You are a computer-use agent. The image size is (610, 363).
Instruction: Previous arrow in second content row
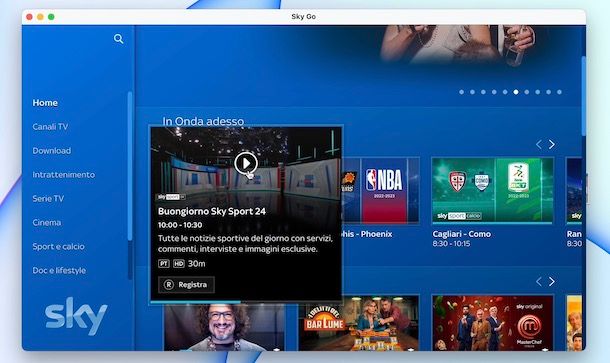coord(539,282)
